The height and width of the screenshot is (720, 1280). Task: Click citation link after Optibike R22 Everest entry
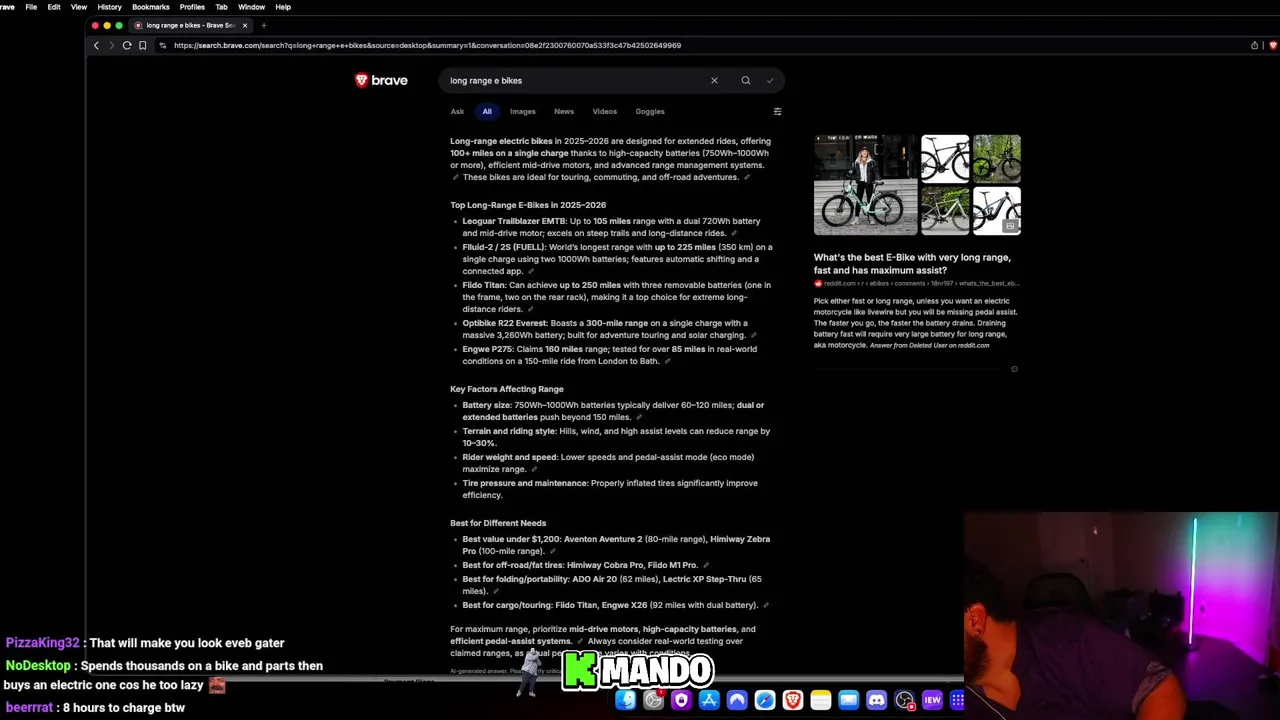click(753, 335)
